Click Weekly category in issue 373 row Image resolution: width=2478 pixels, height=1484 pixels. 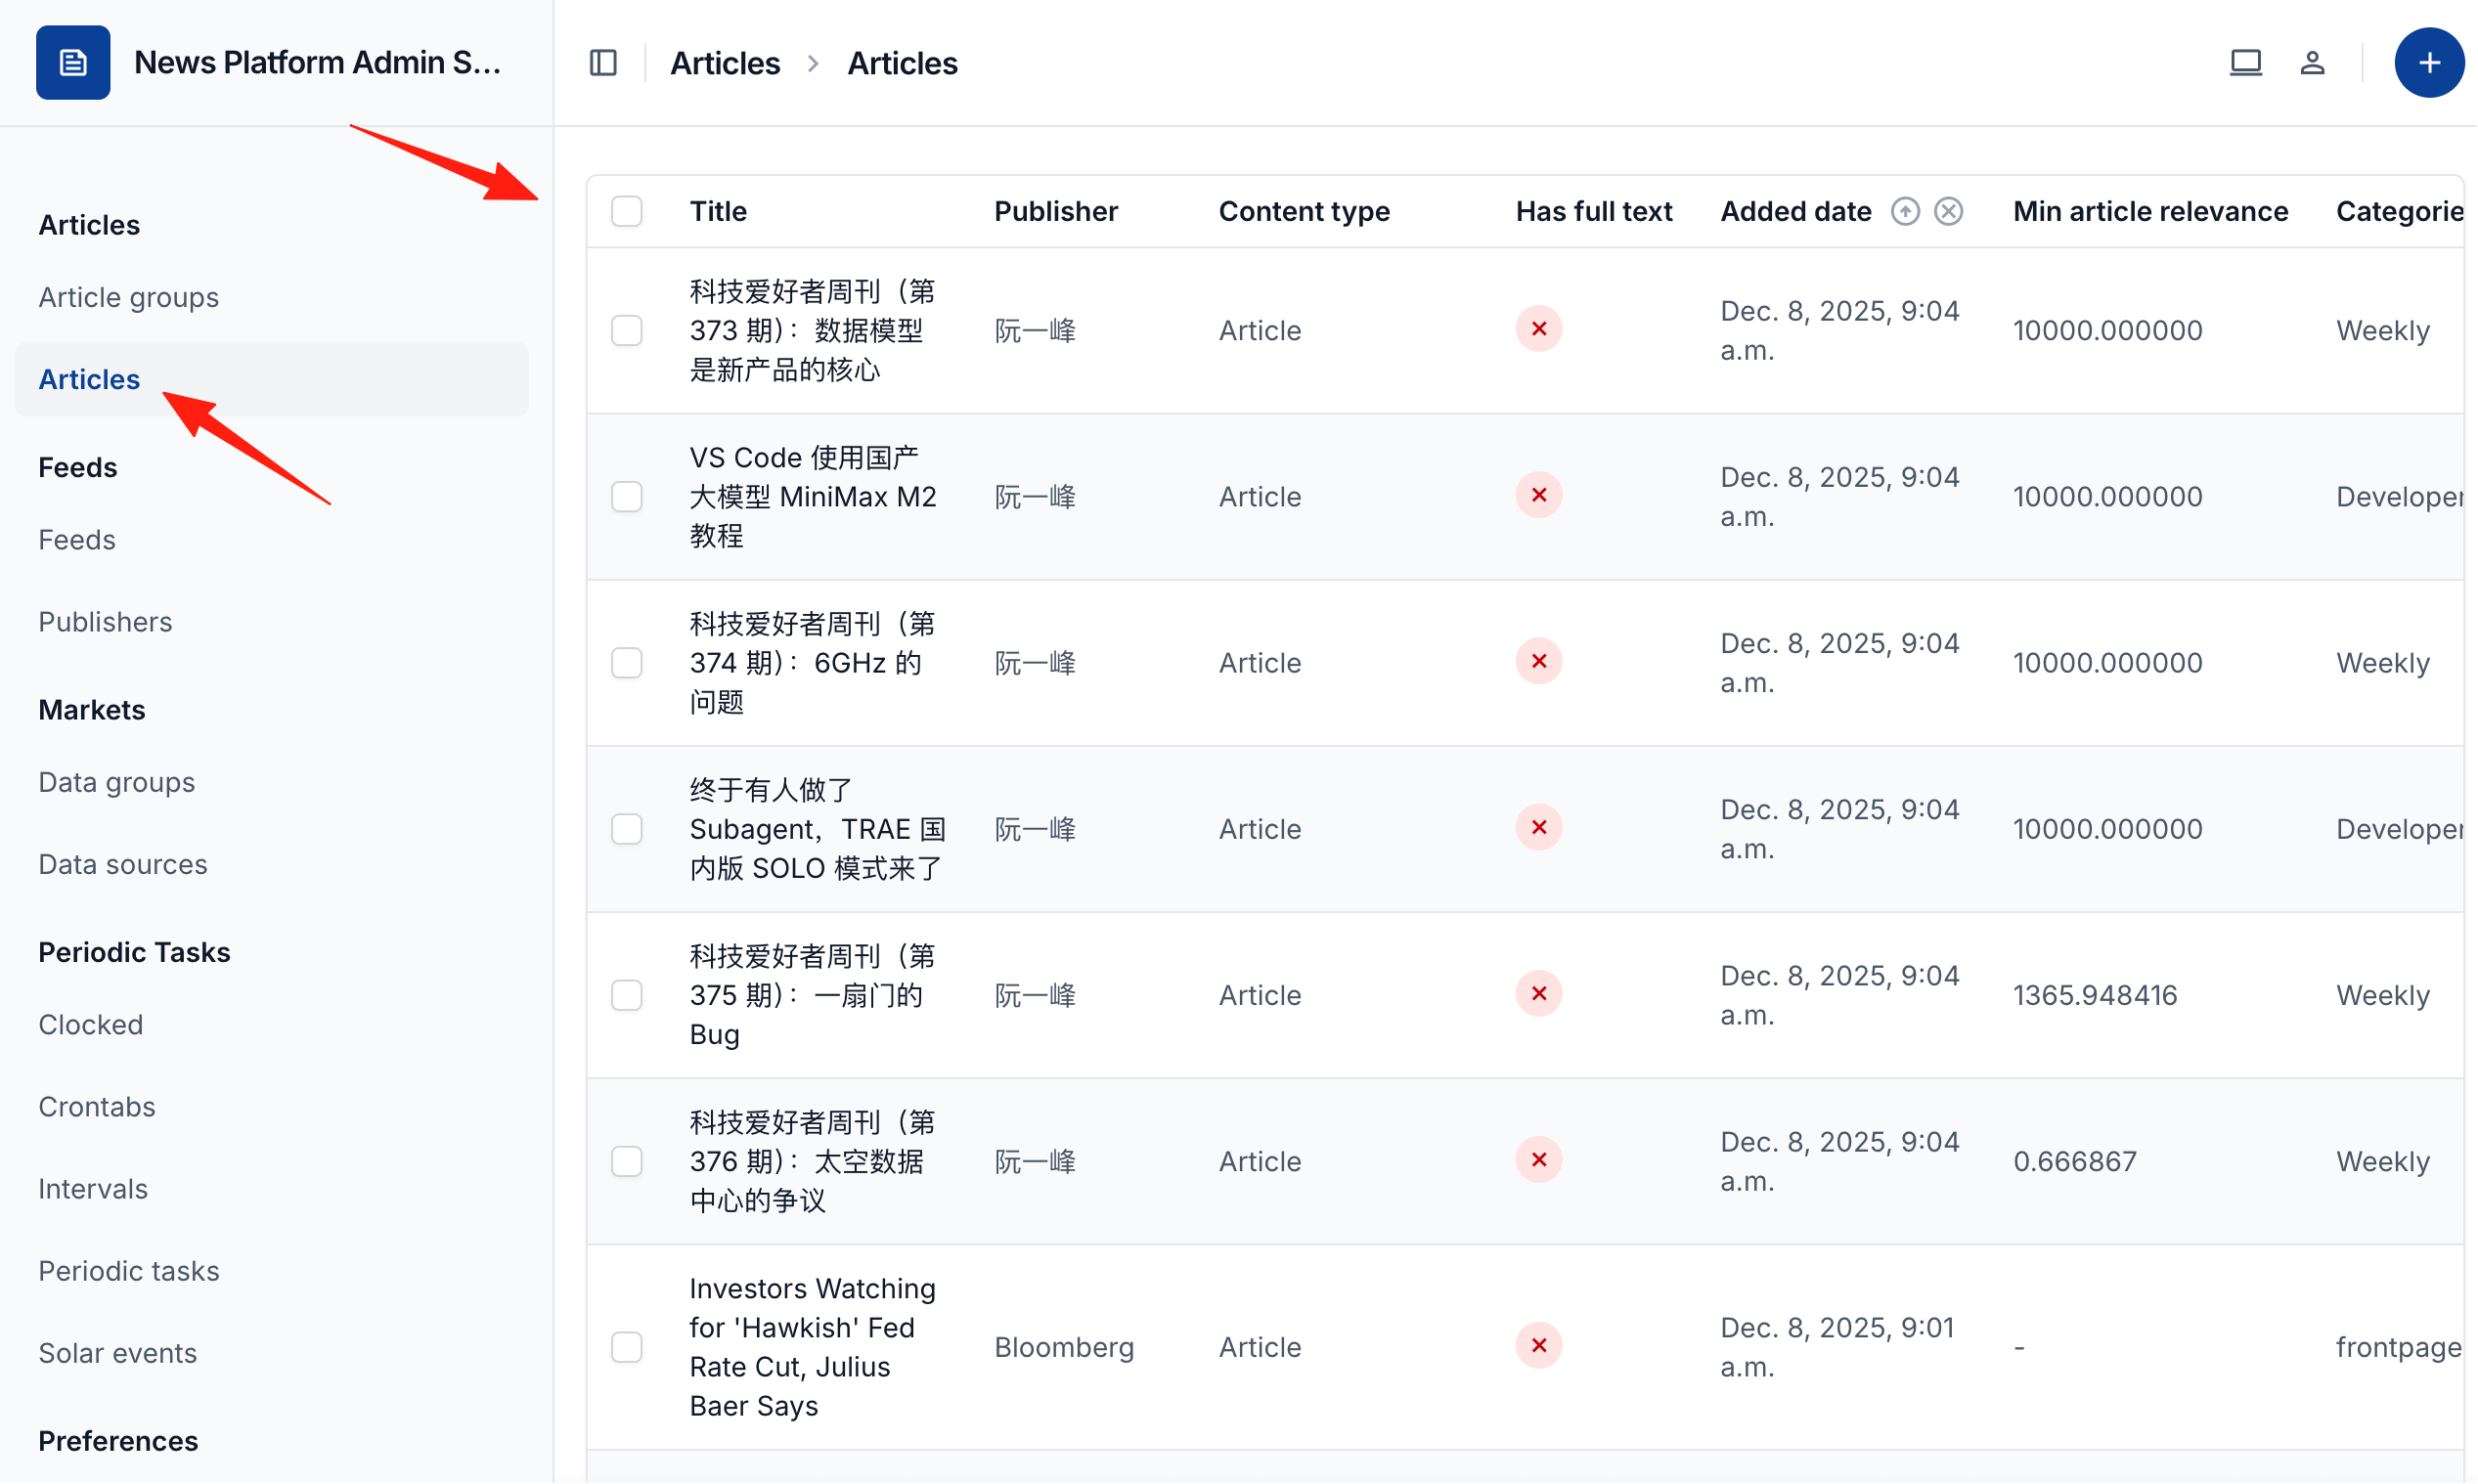(2382, 330)
